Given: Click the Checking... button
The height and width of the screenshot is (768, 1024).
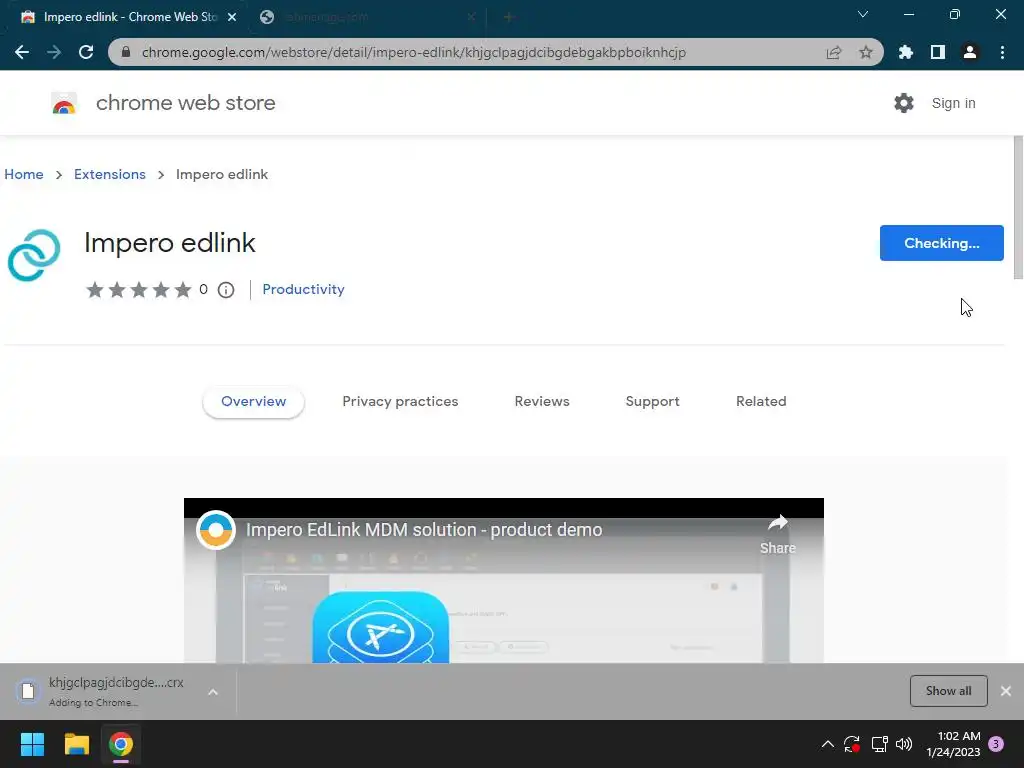Looking at the screenshot, I should (x=941, y=243).
